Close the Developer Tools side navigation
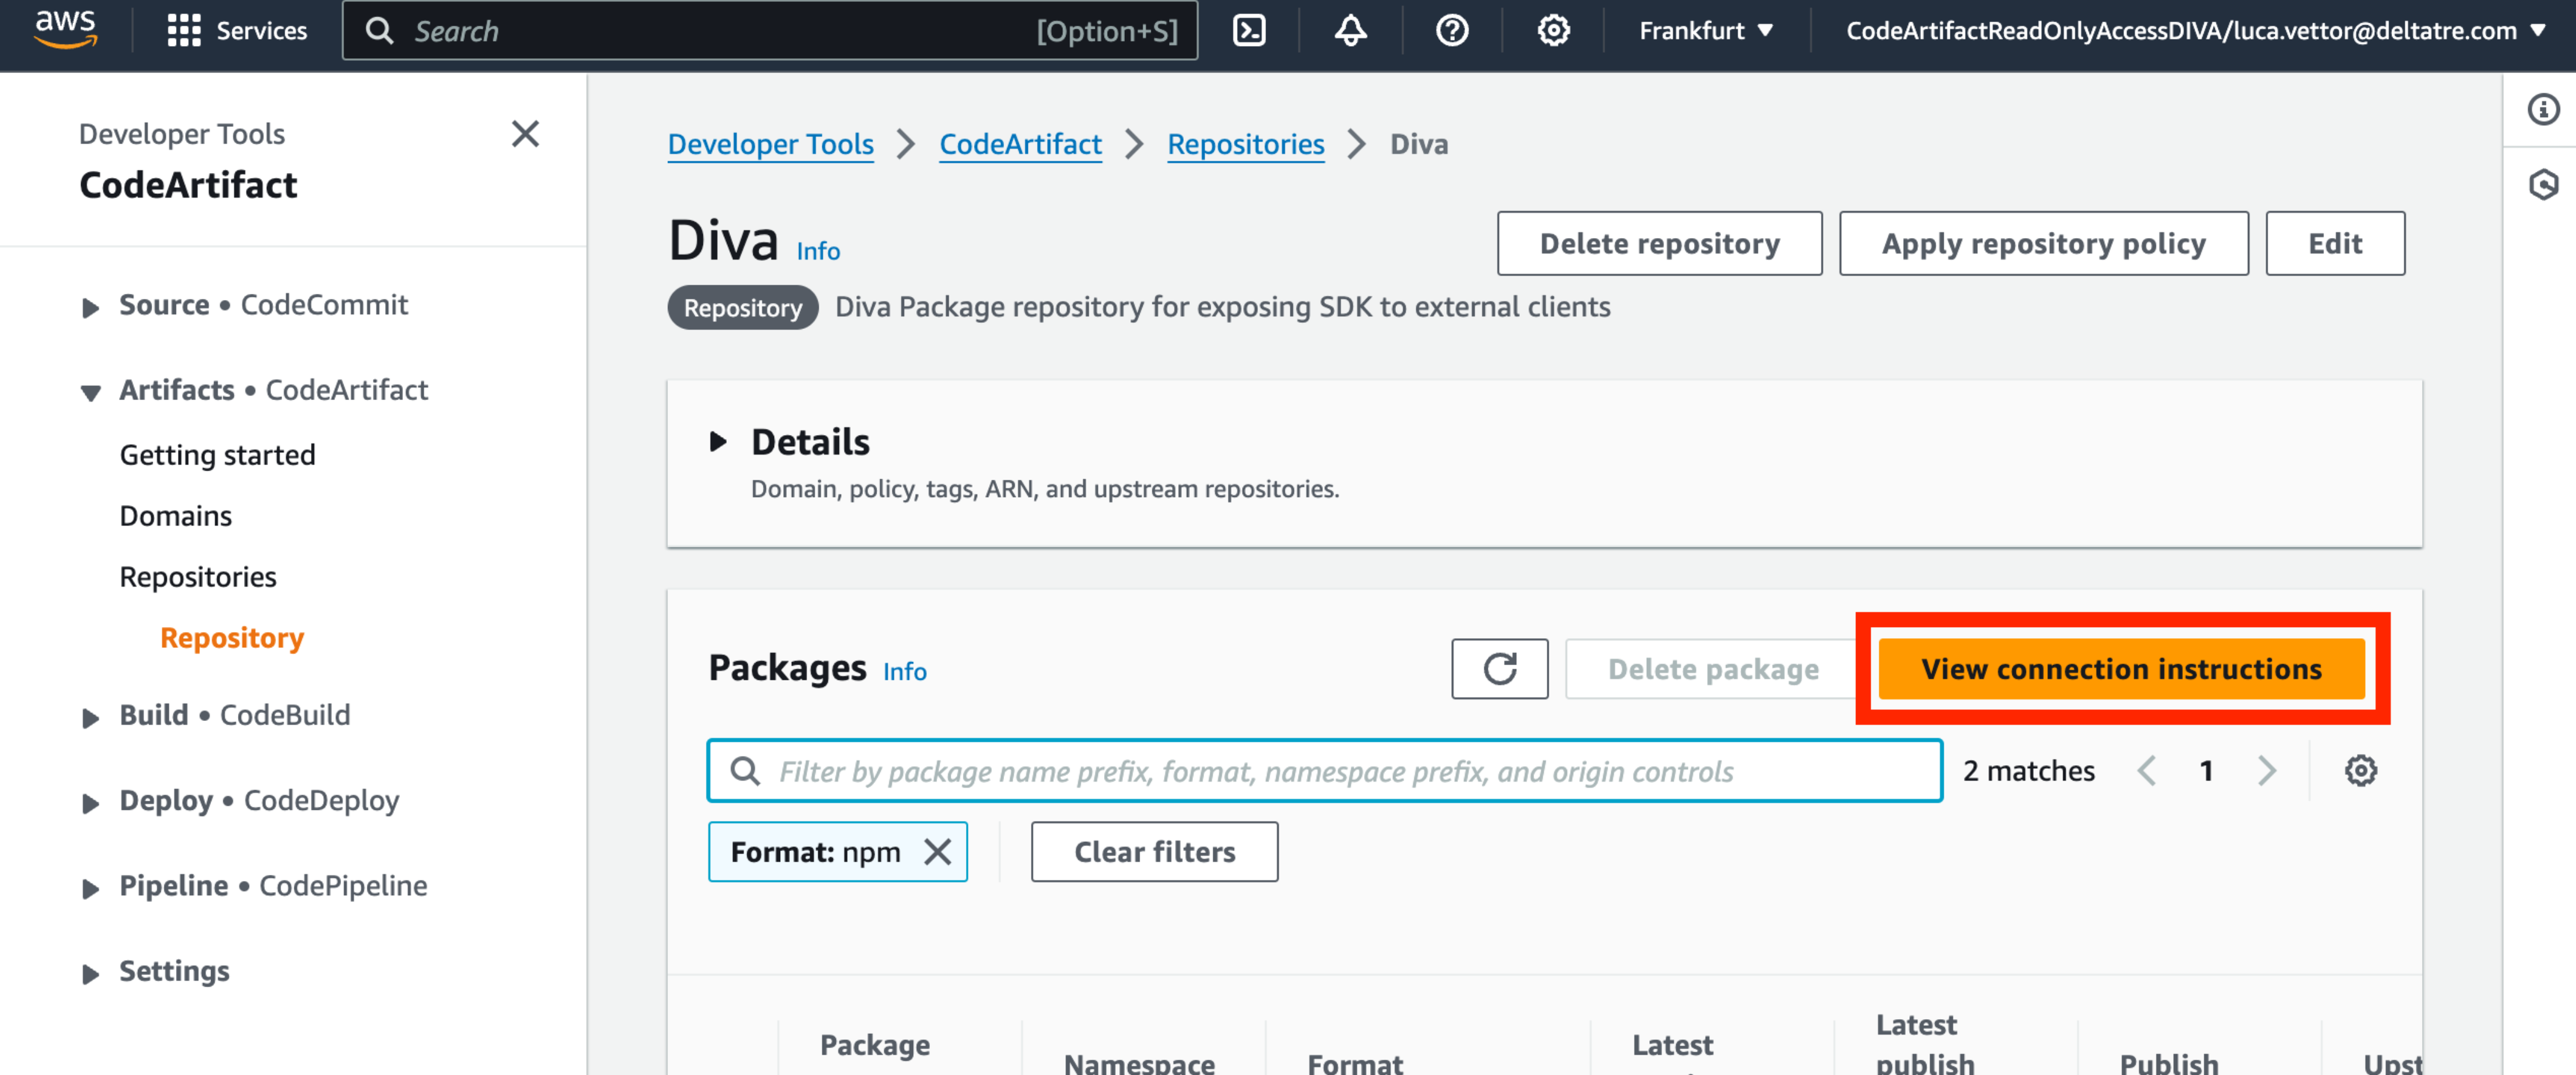2576x1075 pixels. click(x=525, y=134)
